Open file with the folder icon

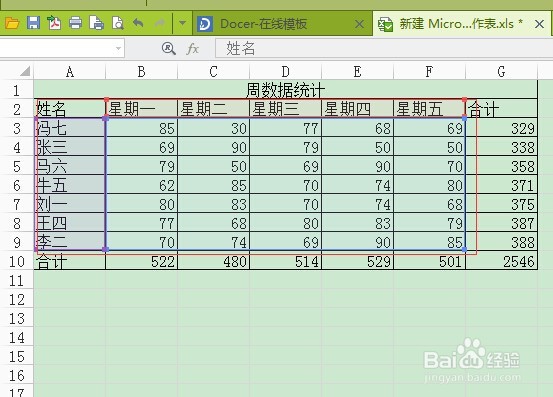[12, 23]
